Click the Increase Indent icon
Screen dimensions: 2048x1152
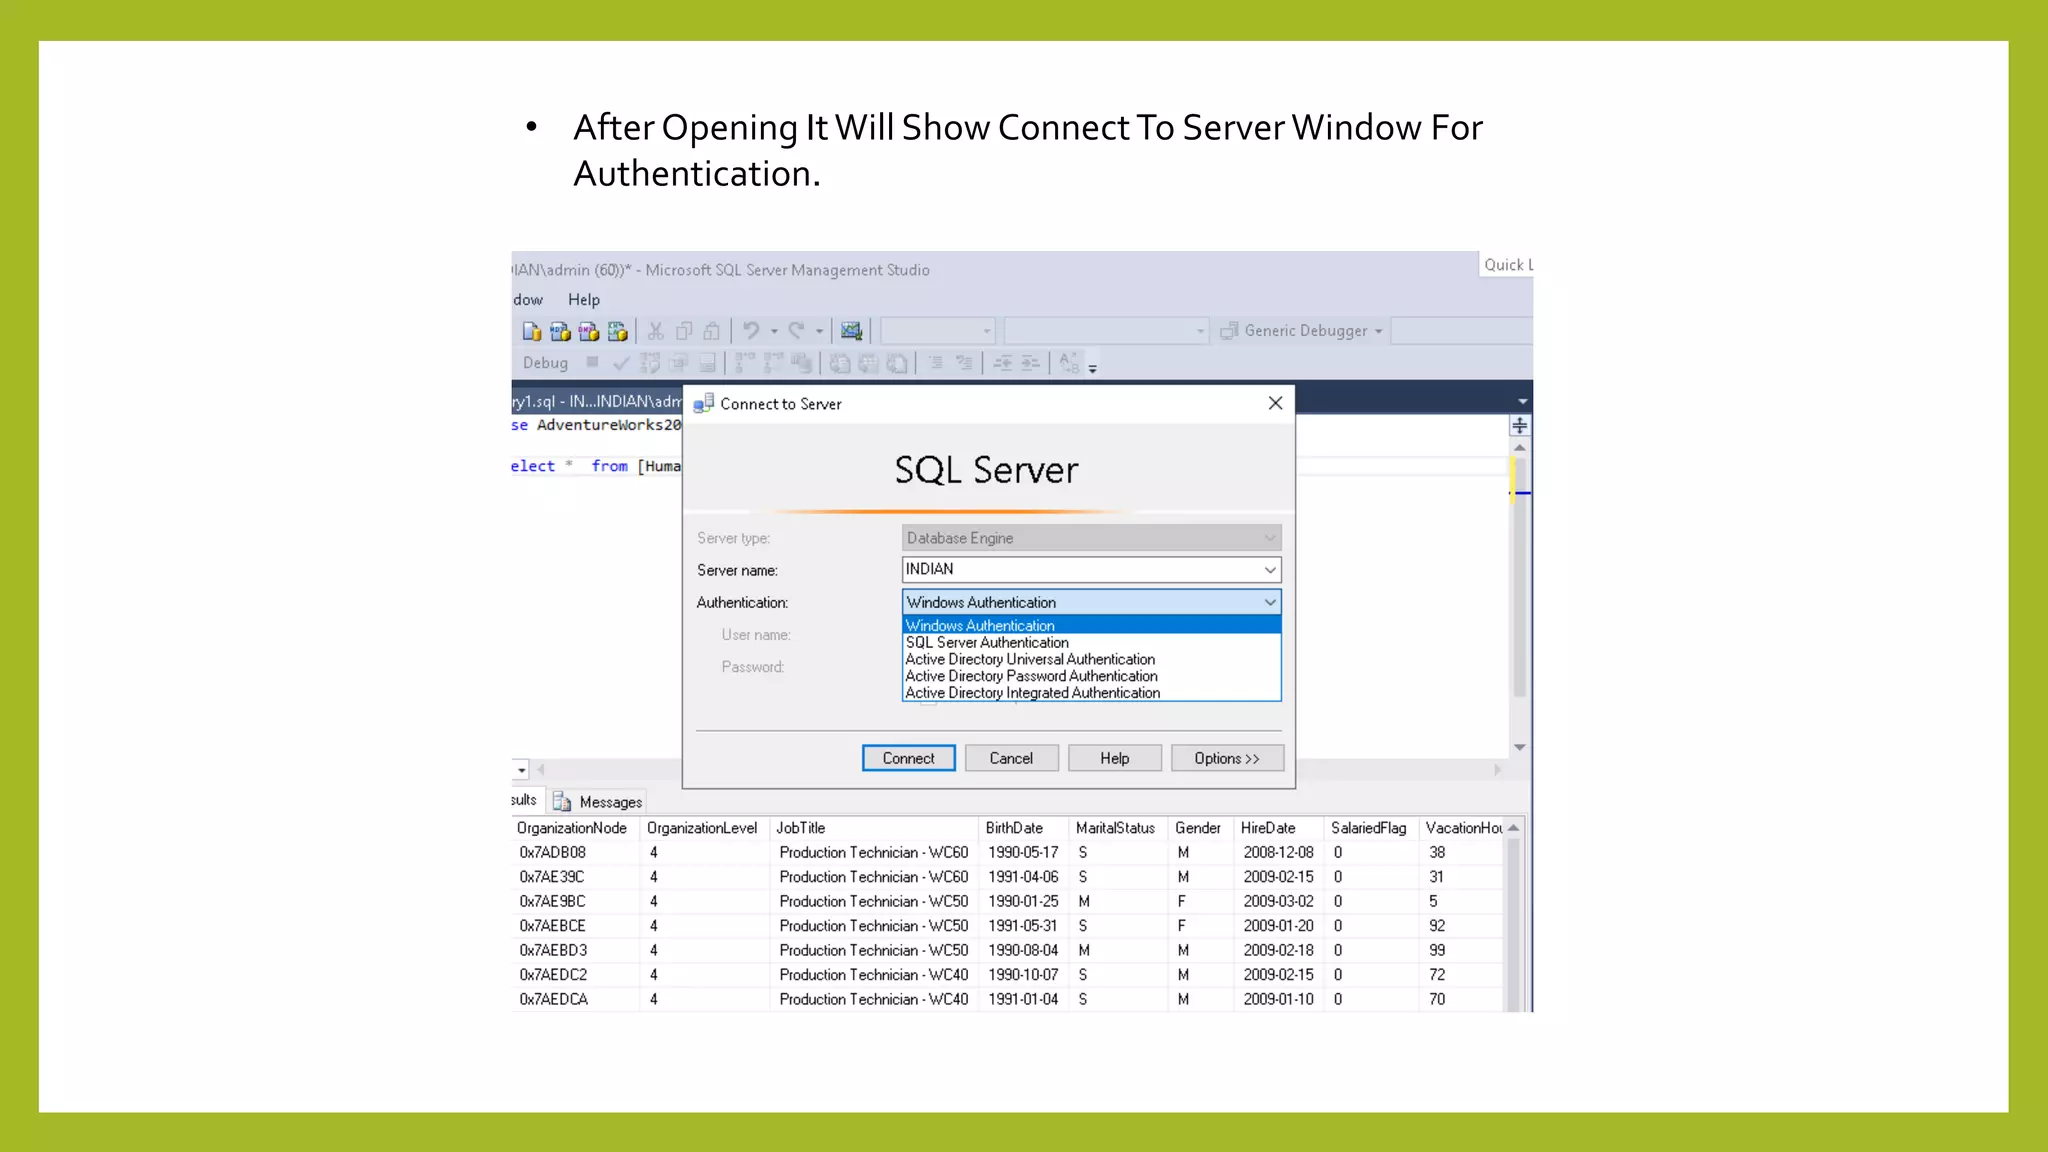1030,363
